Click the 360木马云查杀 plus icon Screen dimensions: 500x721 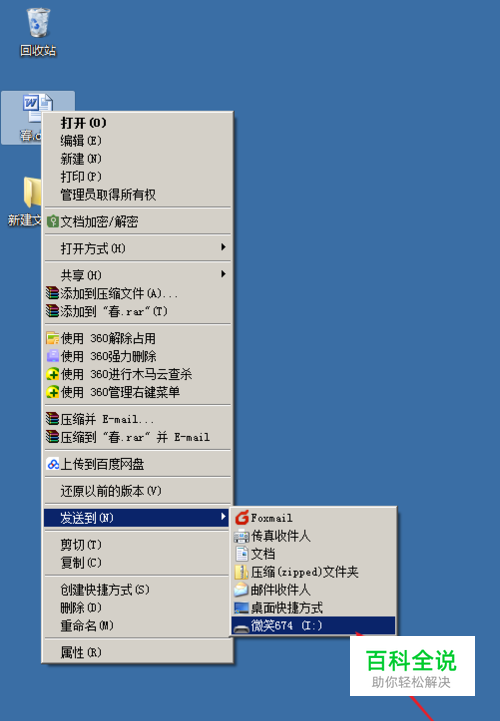(x=53, y=374)
